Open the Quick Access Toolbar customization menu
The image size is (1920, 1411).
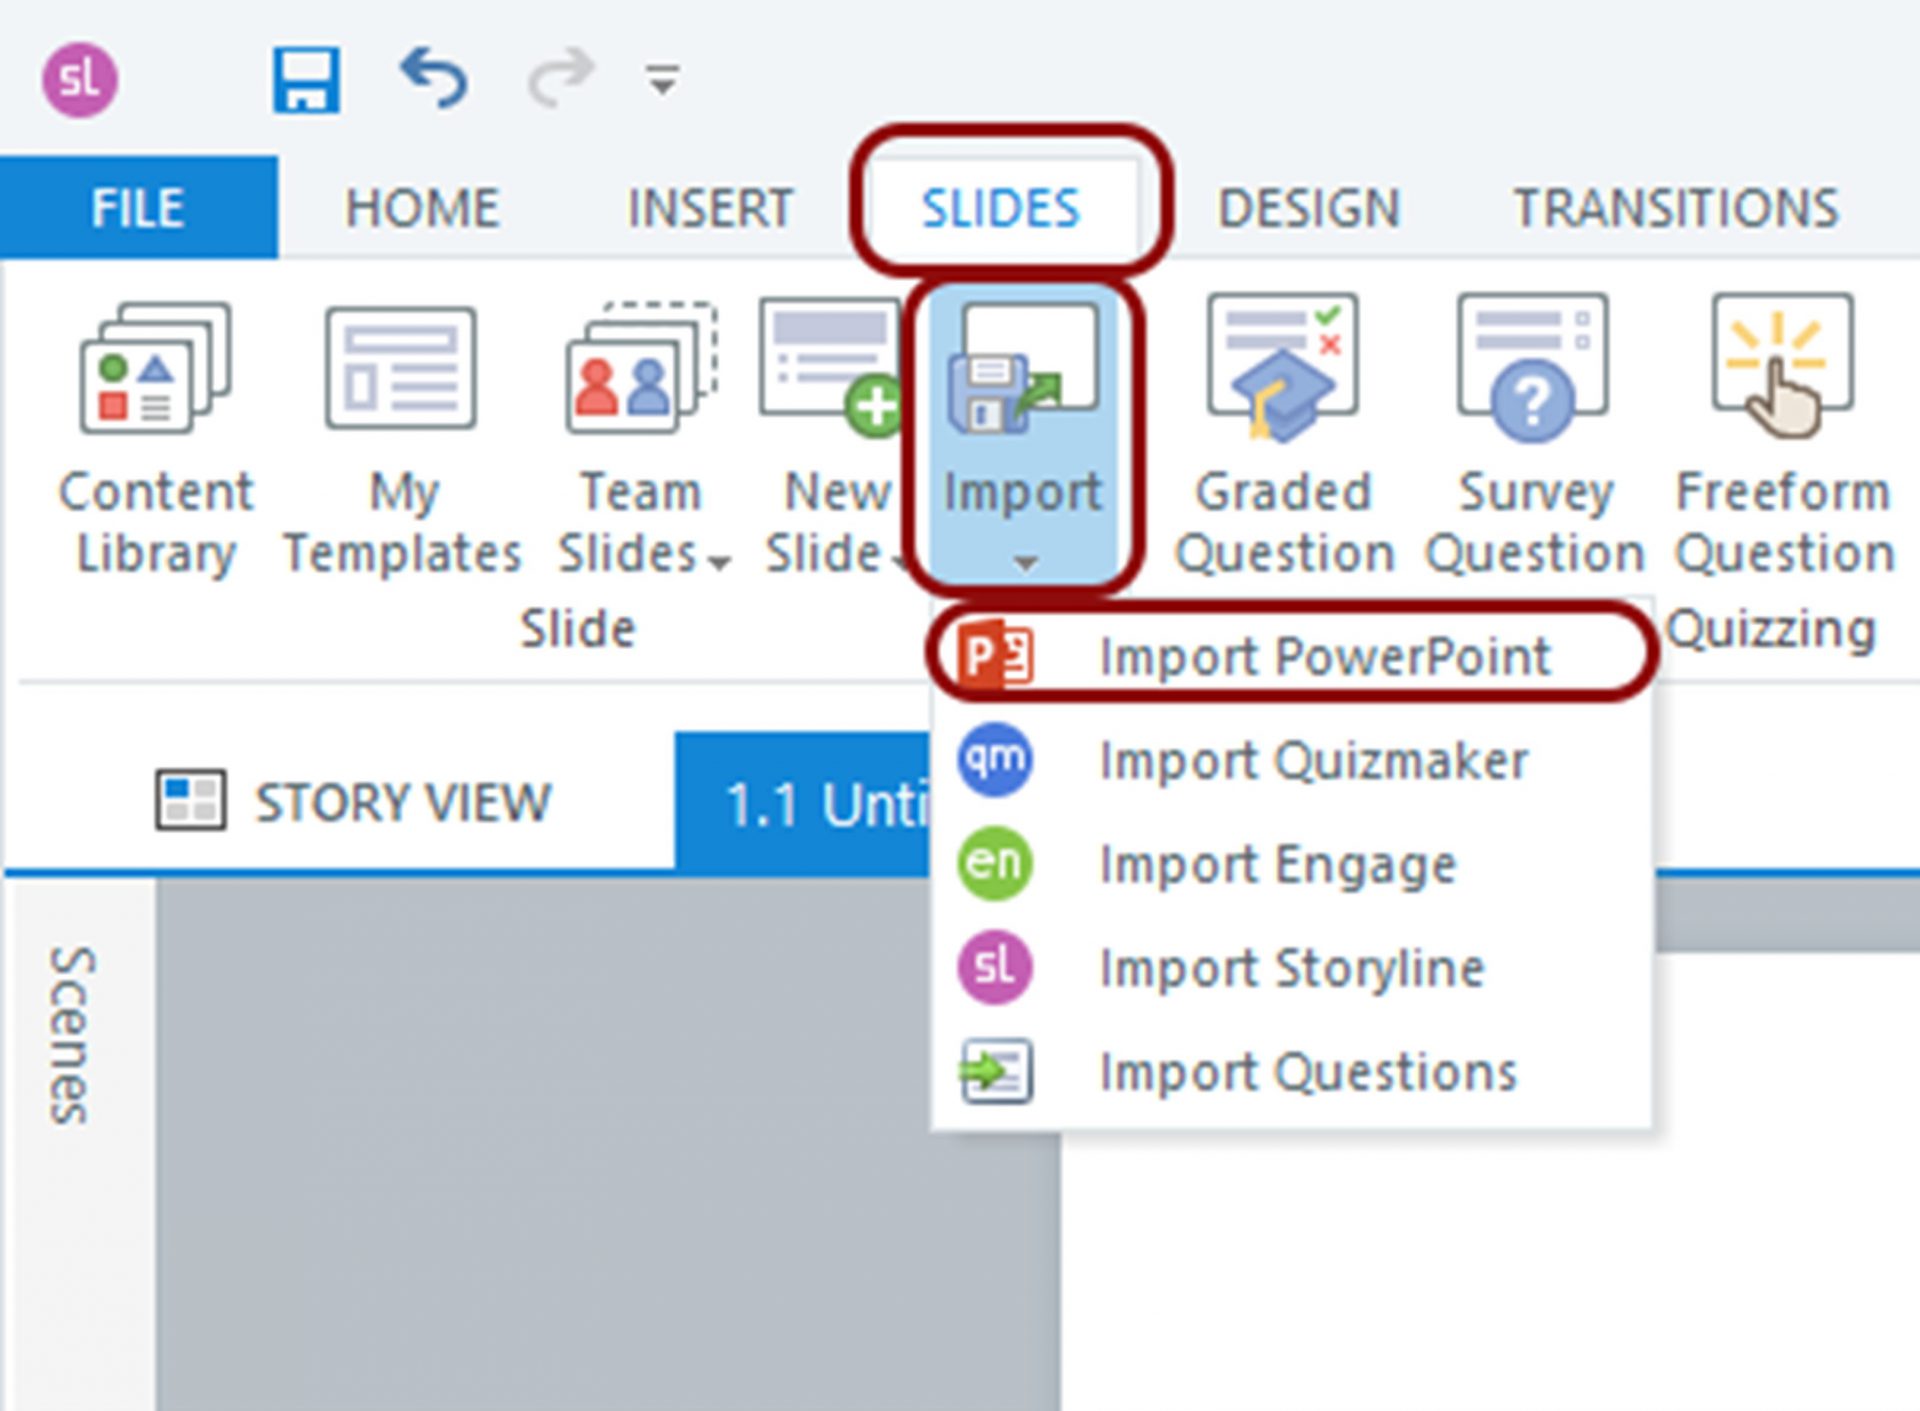pos(660,80)
